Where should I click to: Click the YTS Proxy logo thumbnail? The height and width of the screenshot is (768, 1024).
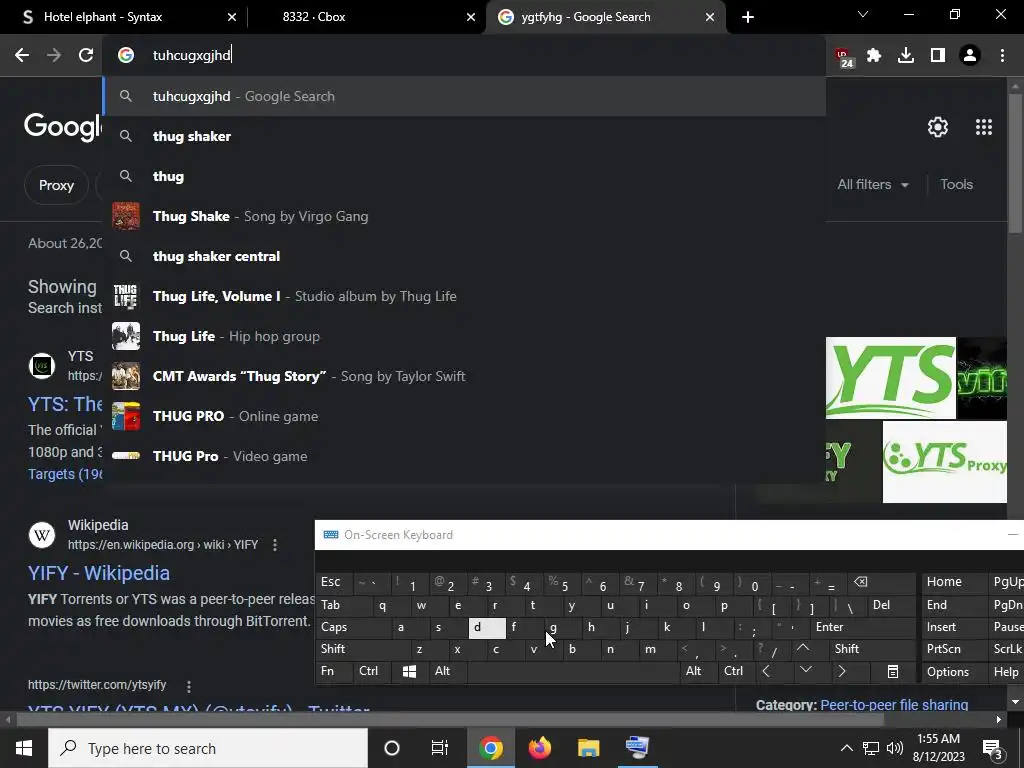(x=944, y=462)
